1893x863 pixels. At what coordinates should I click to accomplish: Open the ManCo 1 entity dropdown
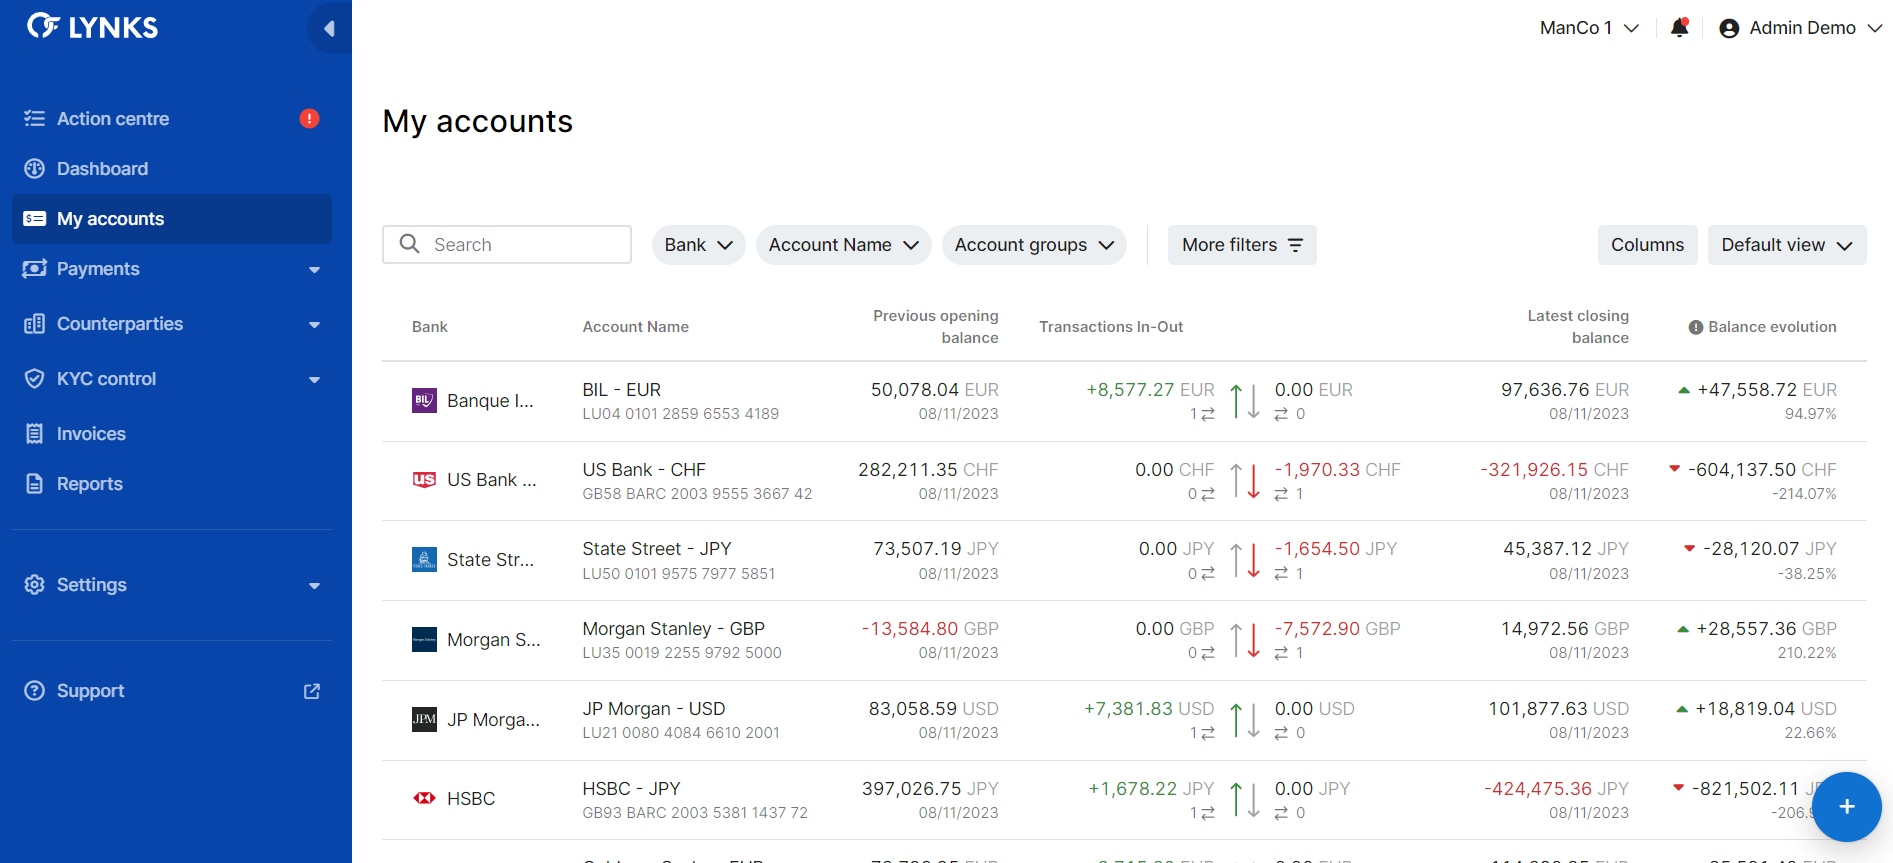(1589, 28)
